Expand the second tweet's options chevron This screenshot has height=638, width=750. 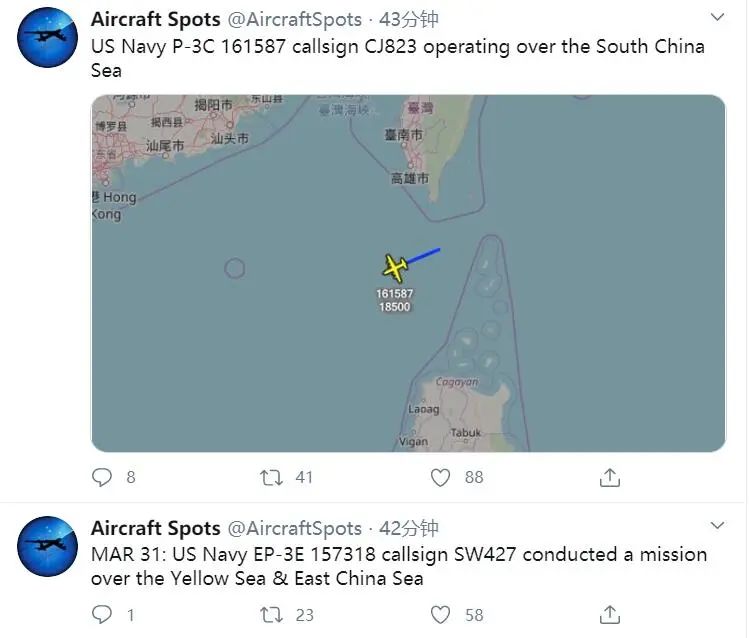coord(718,526)
